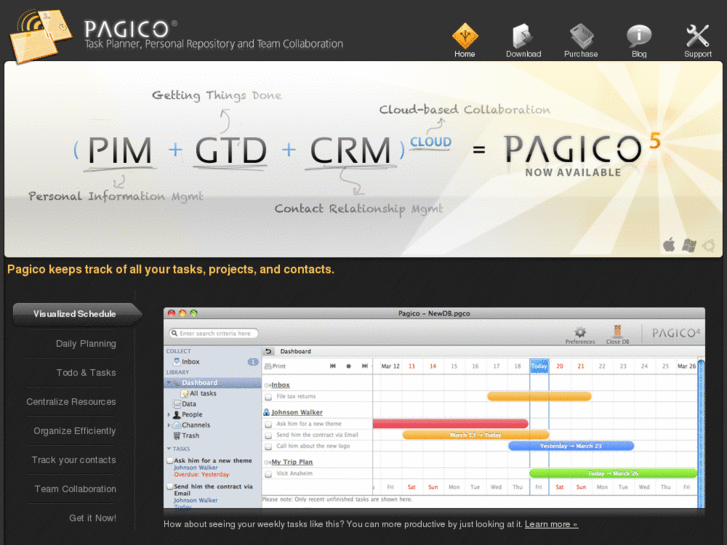Switch to Daily Planning tab

[86, 344]
